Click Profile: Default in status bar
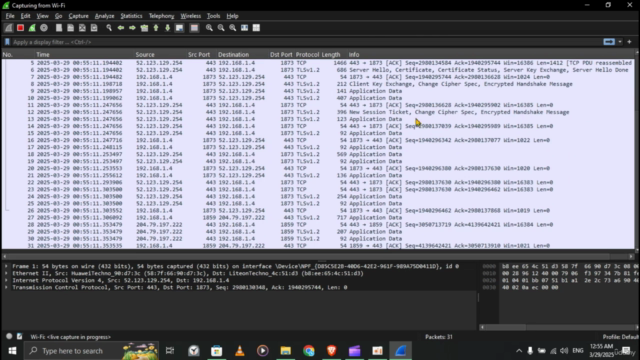 tap(620, 337)
